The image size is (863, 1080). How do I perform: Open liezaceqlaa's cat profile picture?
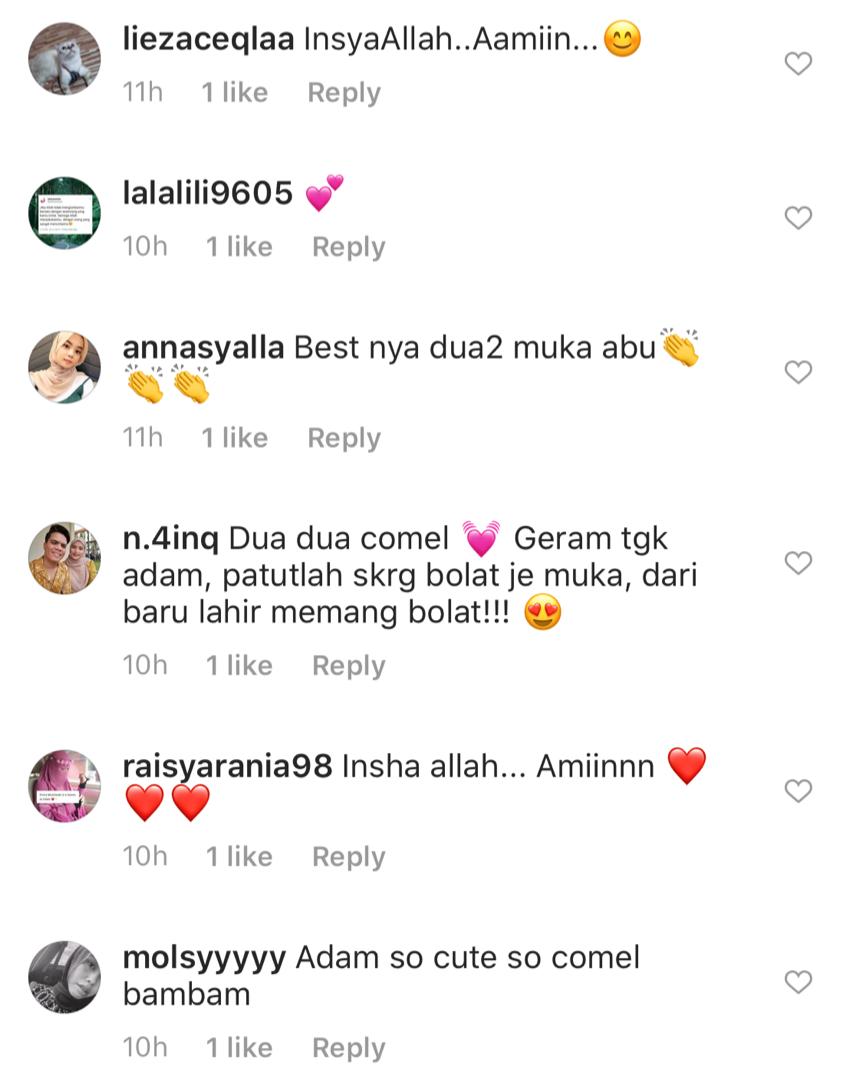point(64,59)
